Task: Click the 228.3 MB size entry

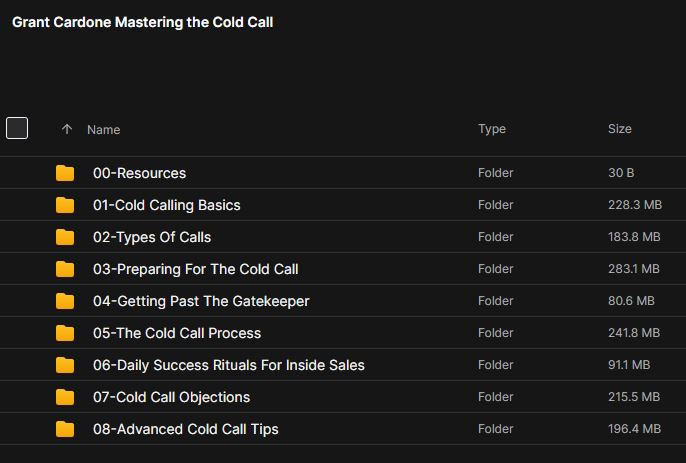Action: (634, 205)
